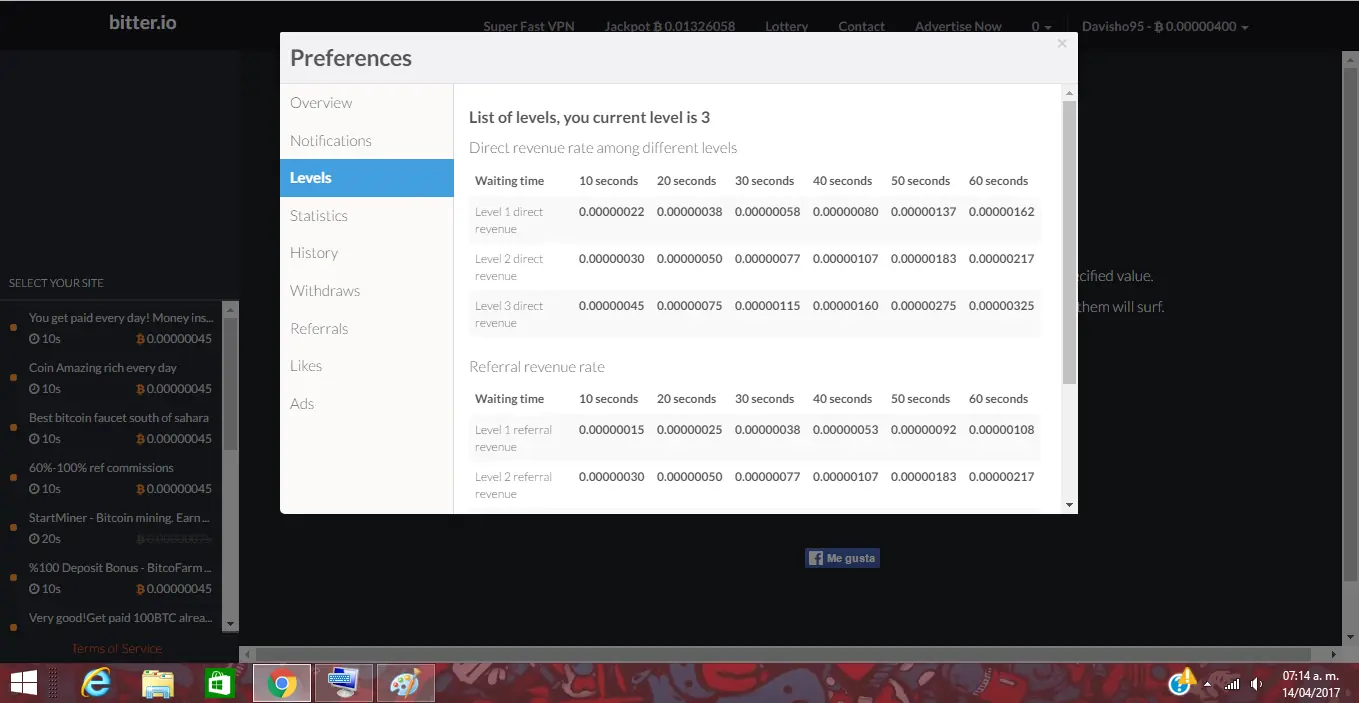This screenshot has height=703, width=1359.
Task: Open Overview preferences tab
Action: [321, 103]
